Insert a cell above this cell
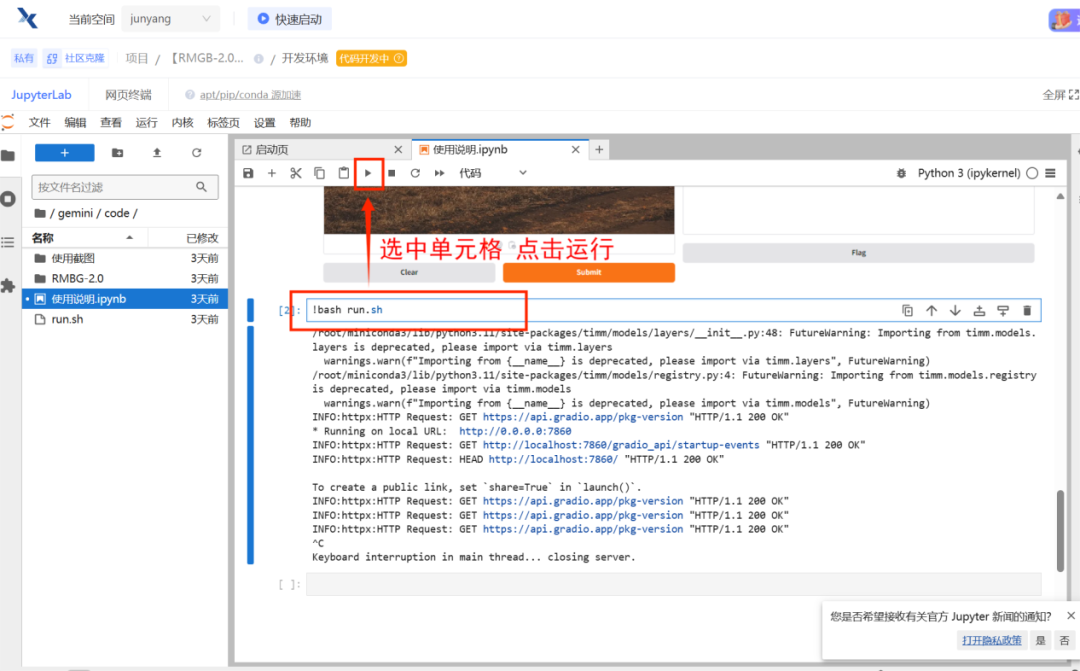The width and height of the screenshot is (1080, 671). (979, 311)
